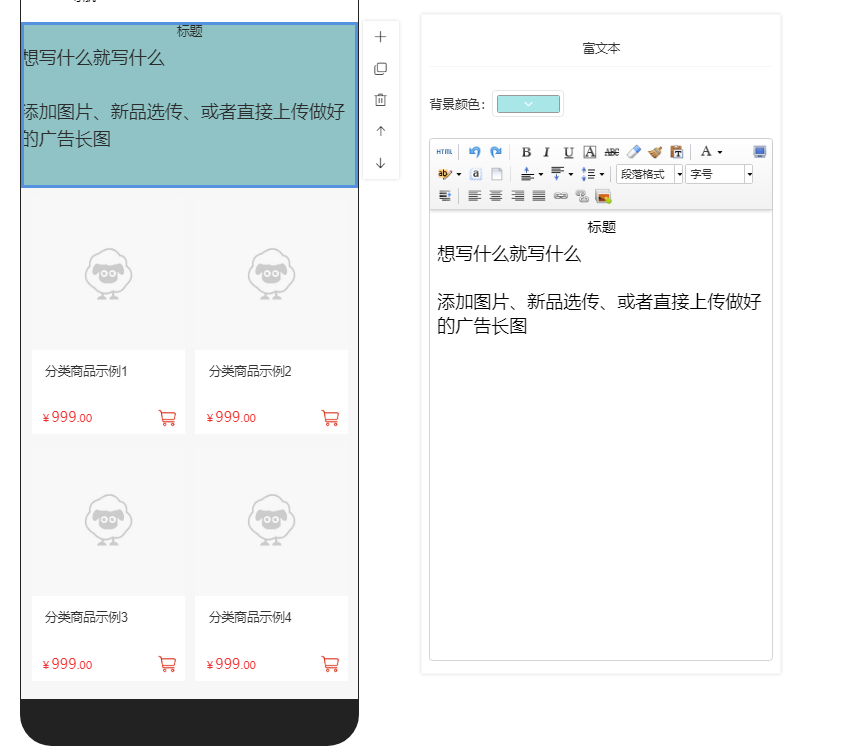Click the undo arrow in editor toolbar
Image resolution: width=848 pixels, height=749 pixels.
475,152
